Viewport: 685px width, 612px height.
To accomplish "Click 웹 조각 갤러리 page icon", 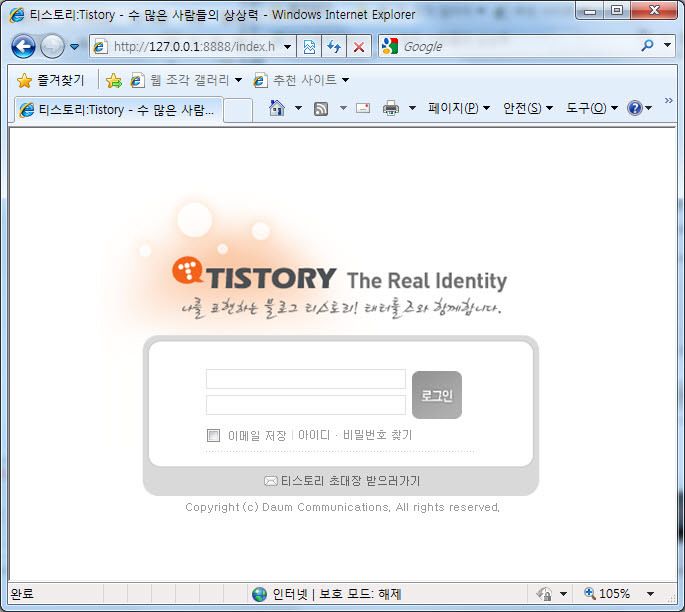I will pos(137,80).
